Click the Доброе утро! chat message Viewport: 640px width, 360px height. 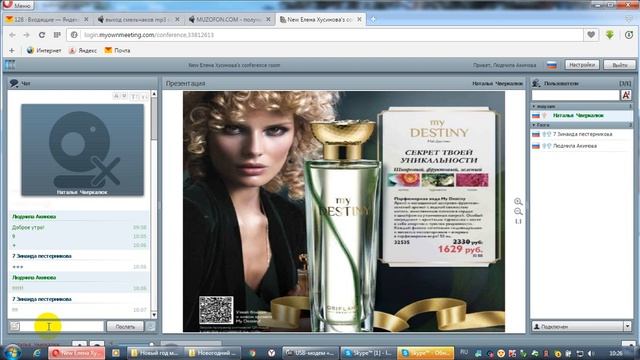pyautogui.click(x=28, y=227)
